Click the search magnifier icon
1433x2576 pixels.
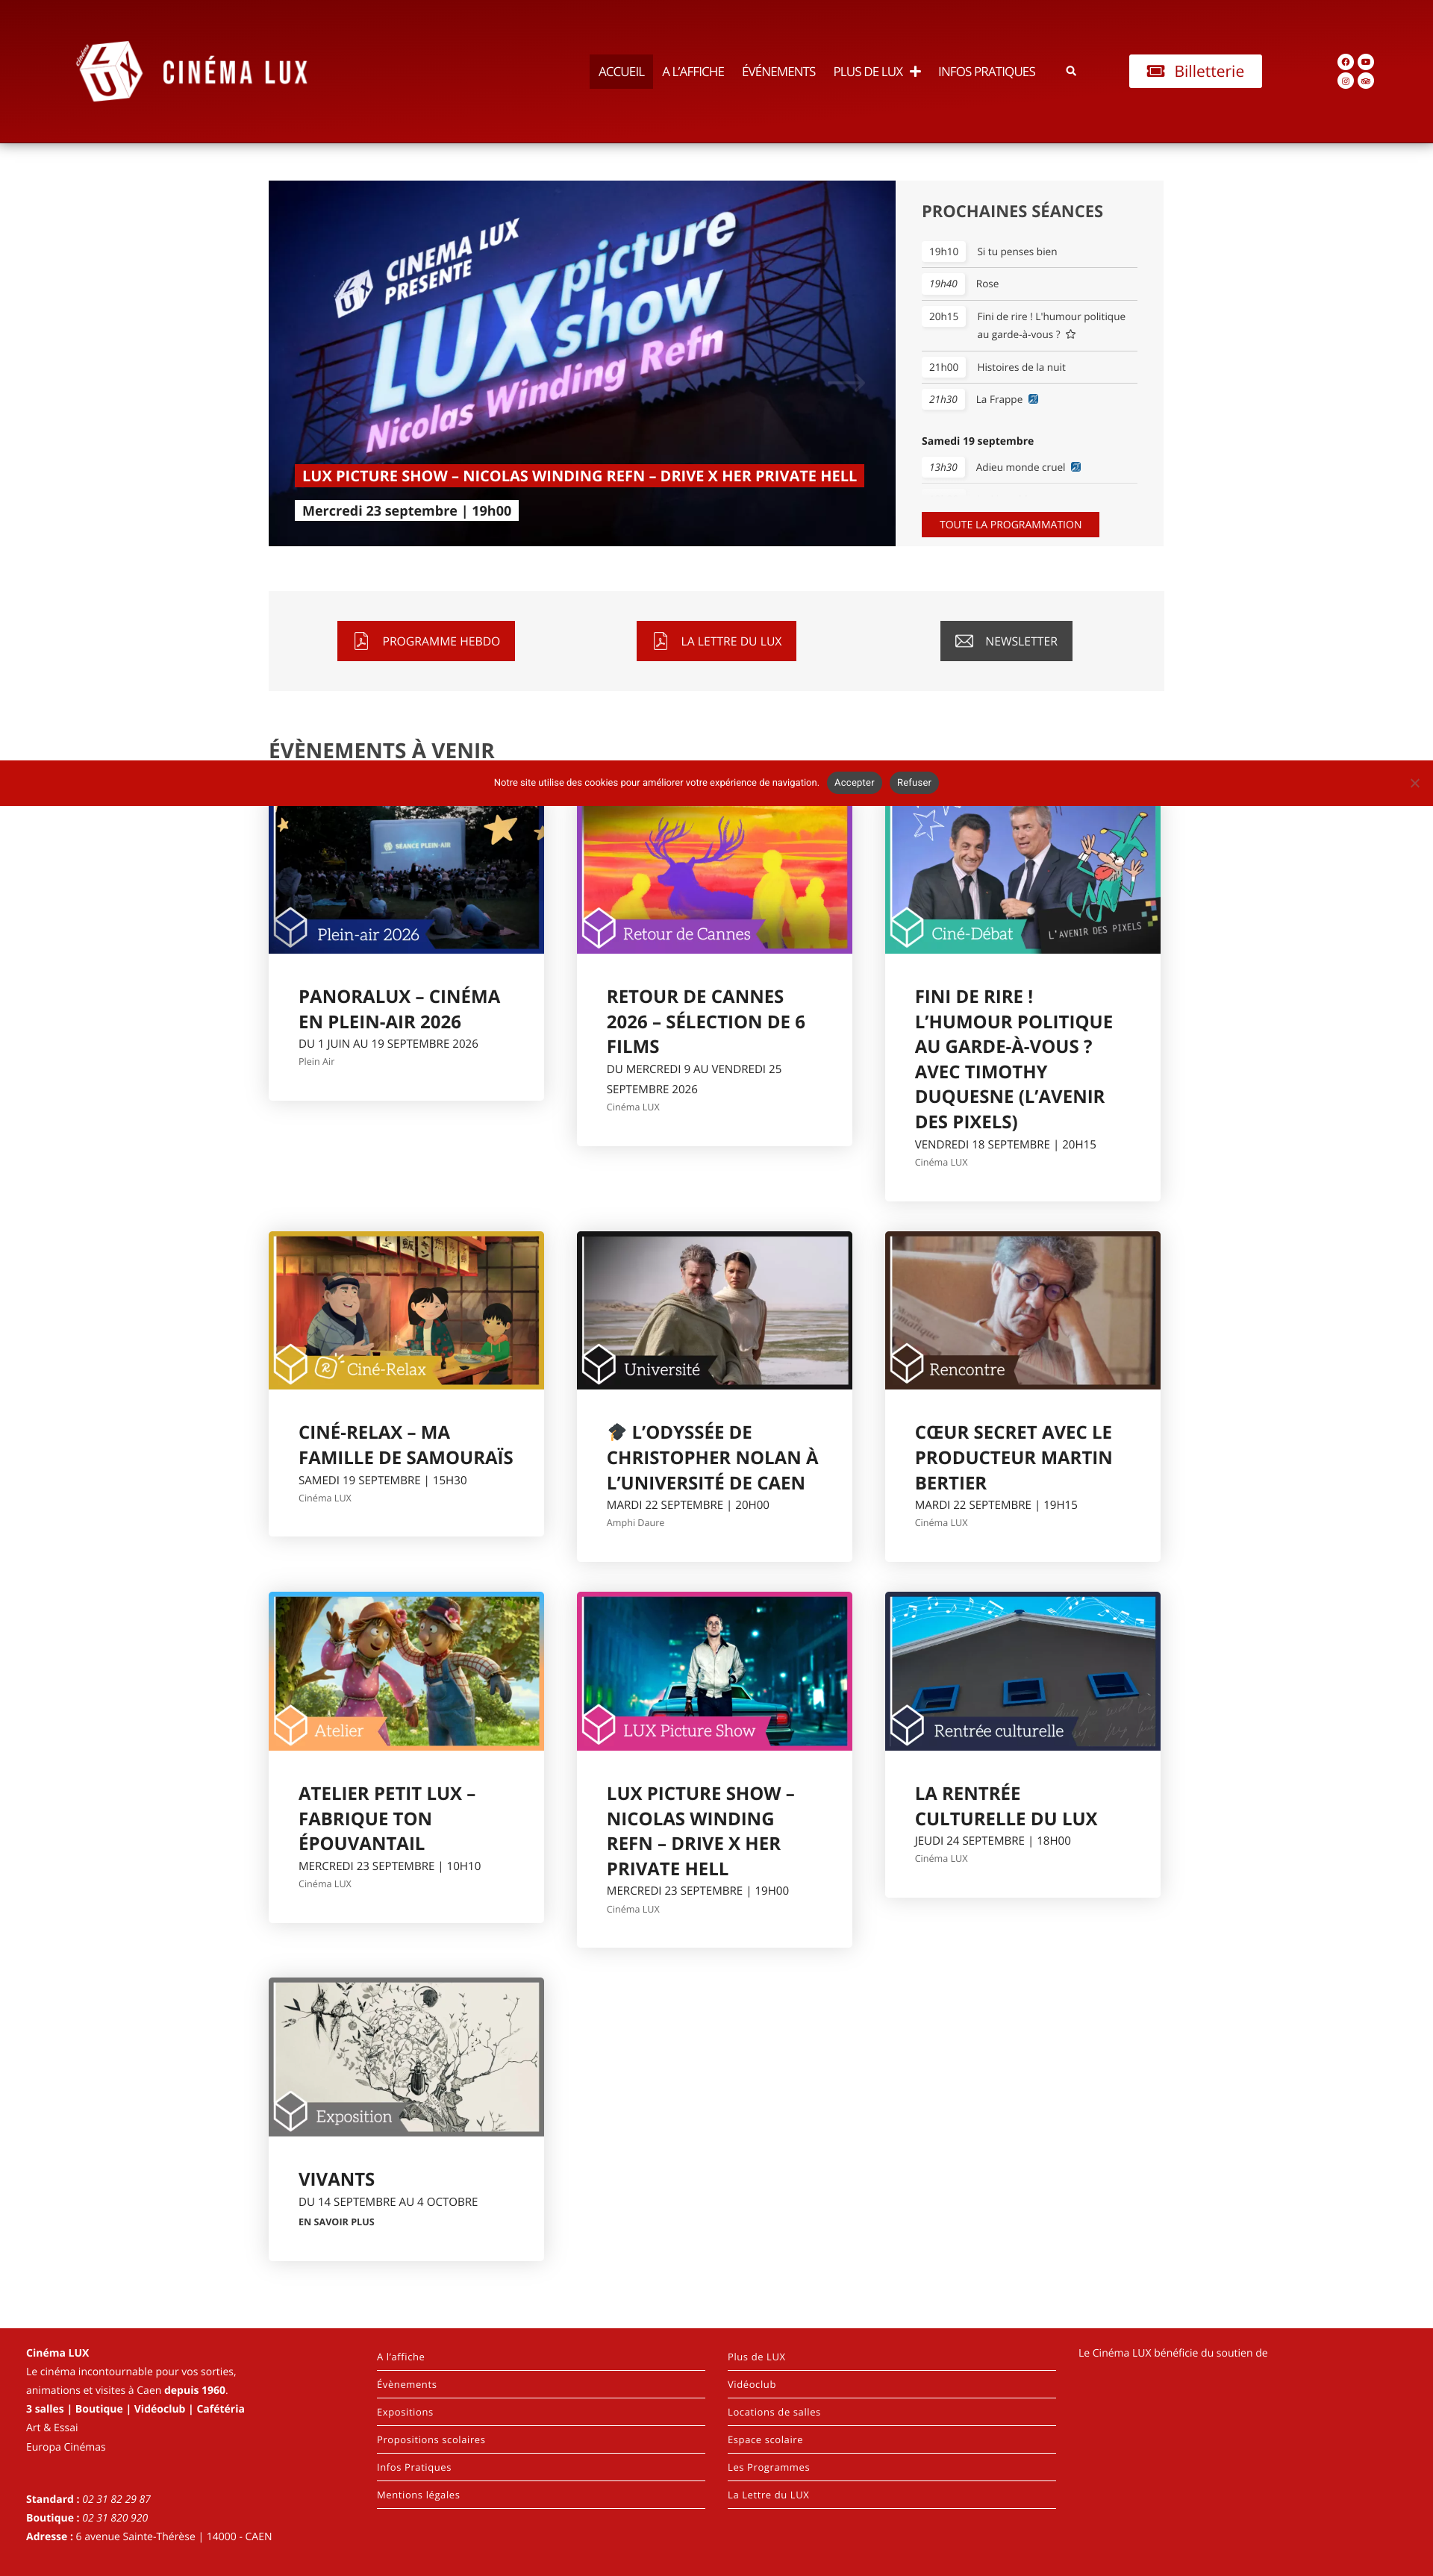(x=1071, y=71)
